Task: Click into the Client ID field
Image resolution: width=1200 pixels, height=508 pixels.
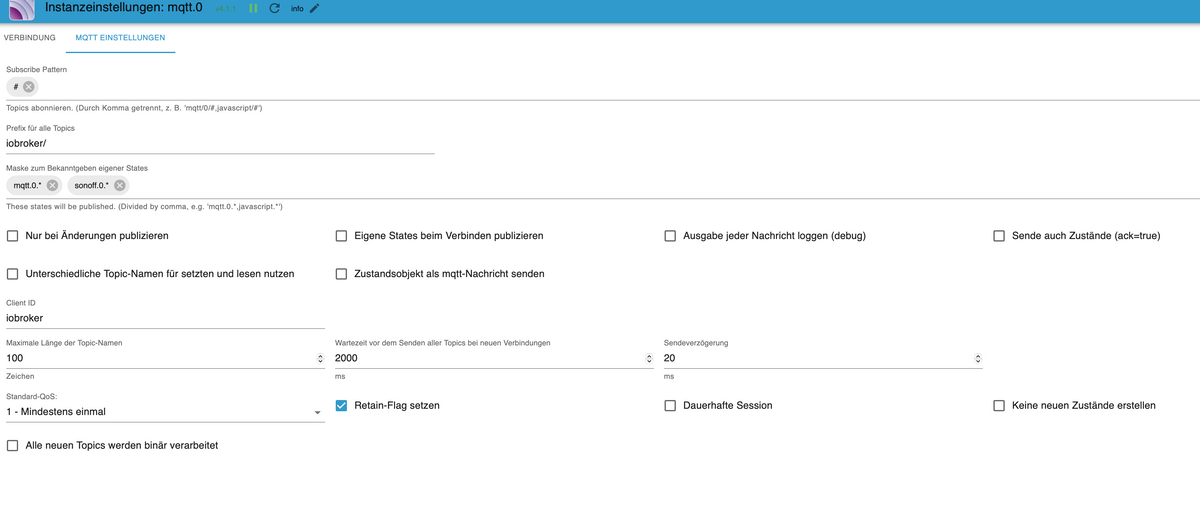Action: (165, 318)
